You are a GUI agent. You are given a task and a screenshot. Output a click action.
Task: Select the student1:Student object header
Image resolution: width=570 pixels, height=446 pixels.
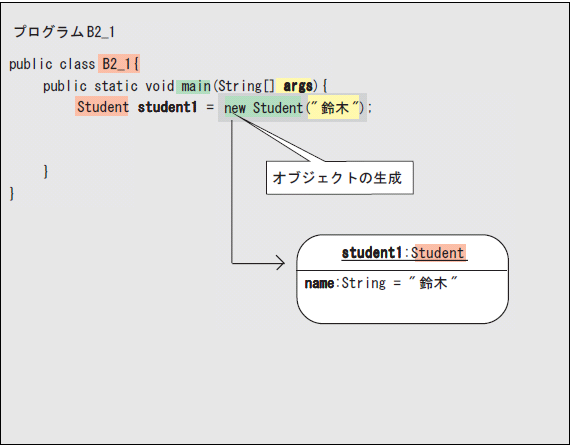(404, 253)
